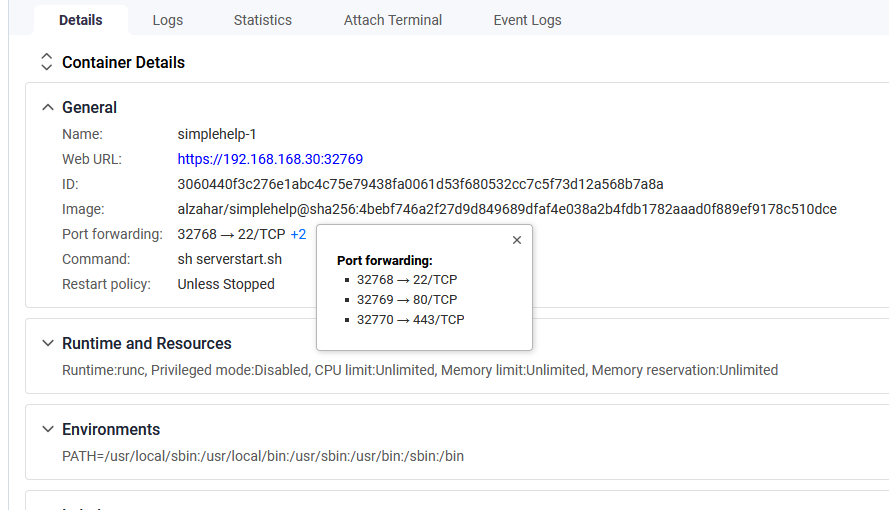
Task: Click the container ID value text
Action: coord(420,184)
